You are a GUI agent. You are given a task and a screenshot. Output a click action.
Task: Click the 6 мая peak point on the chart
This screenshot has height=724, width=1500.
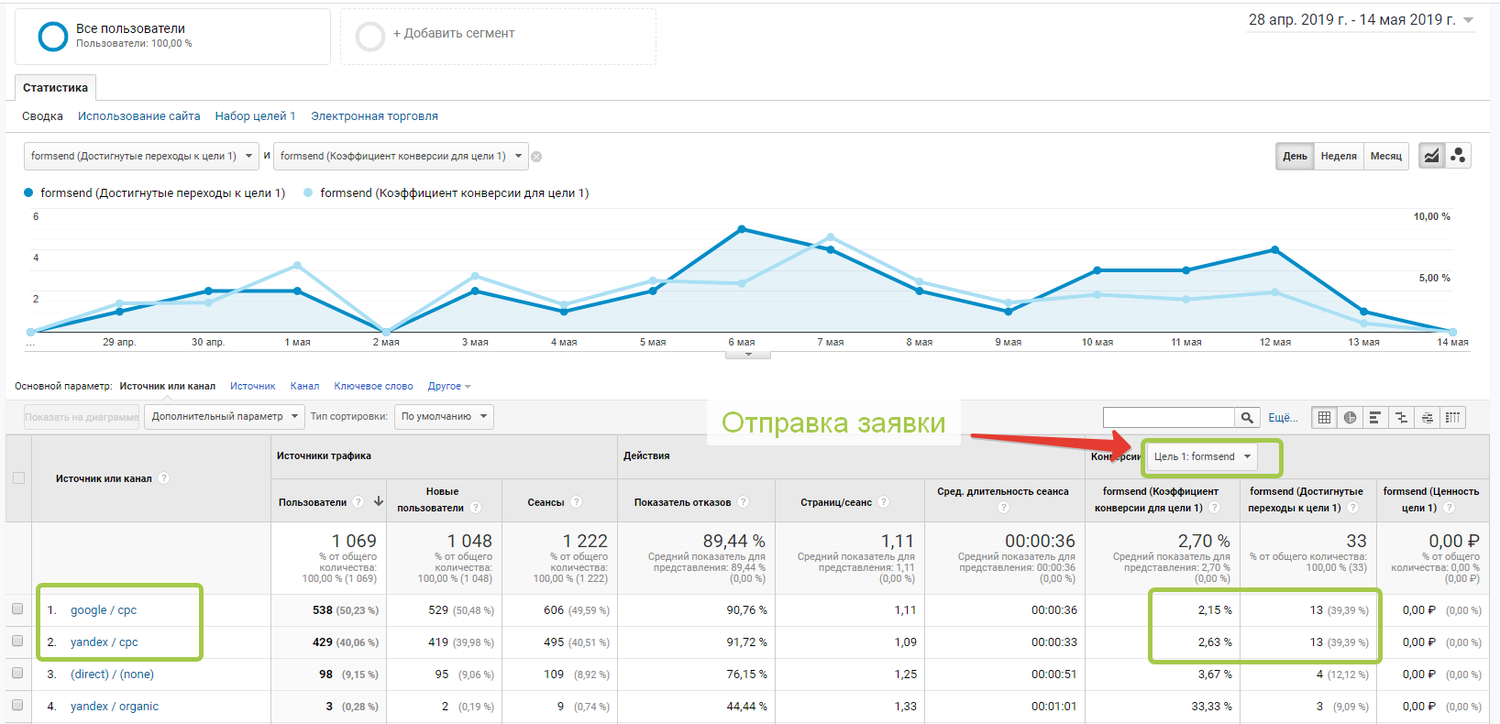(x=741, y=229)
